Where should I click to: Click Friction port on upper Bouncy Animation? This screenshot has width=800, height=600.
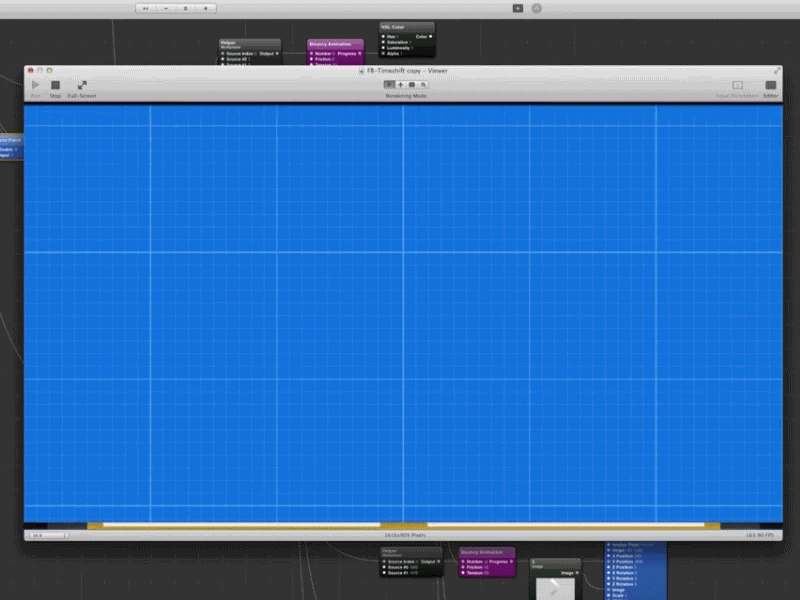click(311, 59)
